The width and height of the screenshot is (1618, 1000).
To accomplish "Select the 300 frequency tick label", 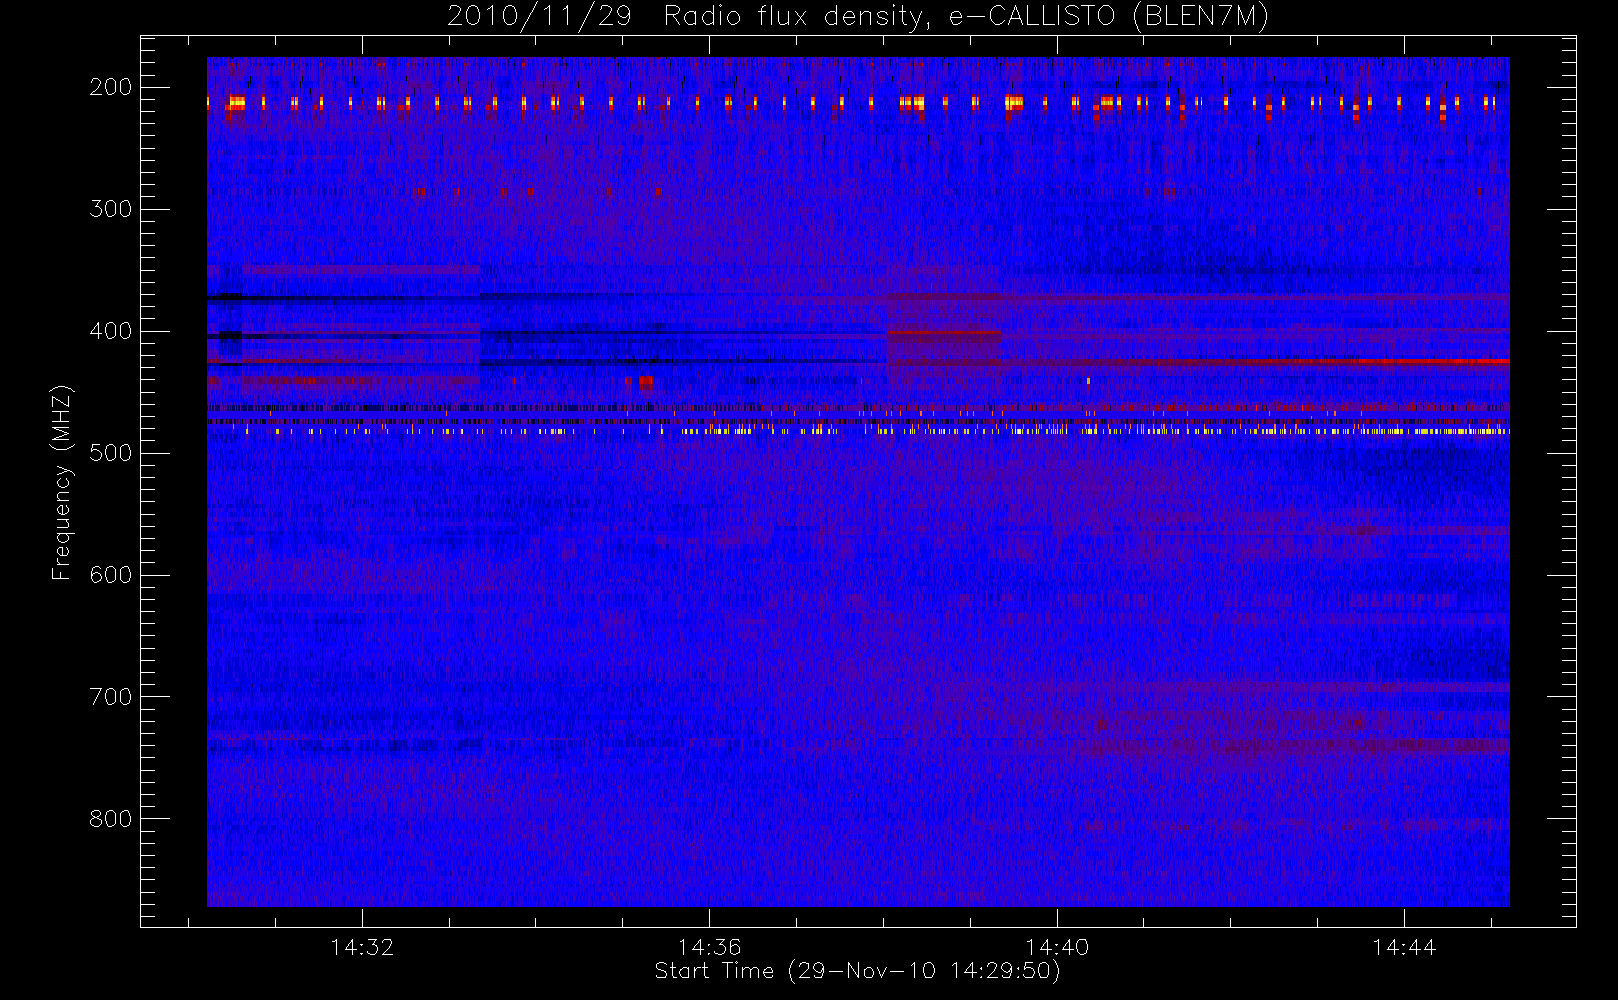I will (111, 209).
